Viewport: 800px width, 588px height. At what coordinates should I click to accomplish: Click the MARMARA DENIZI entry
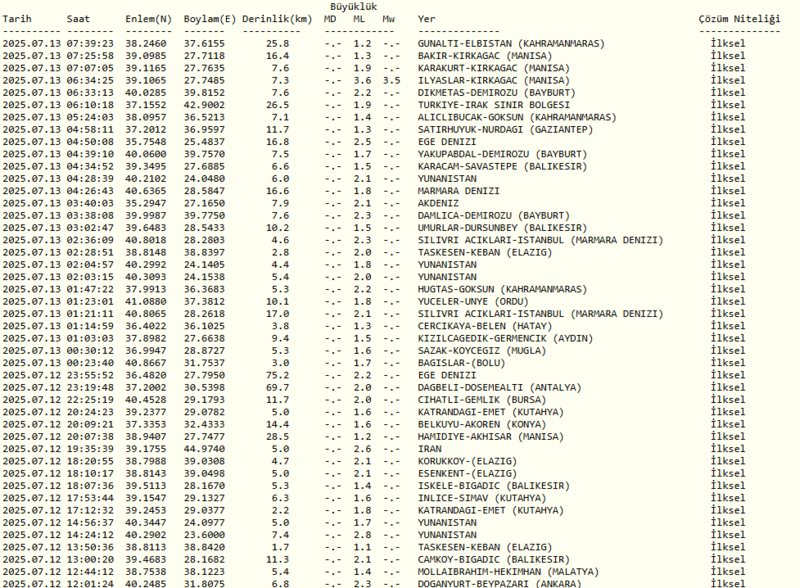[x=462, y=191]
